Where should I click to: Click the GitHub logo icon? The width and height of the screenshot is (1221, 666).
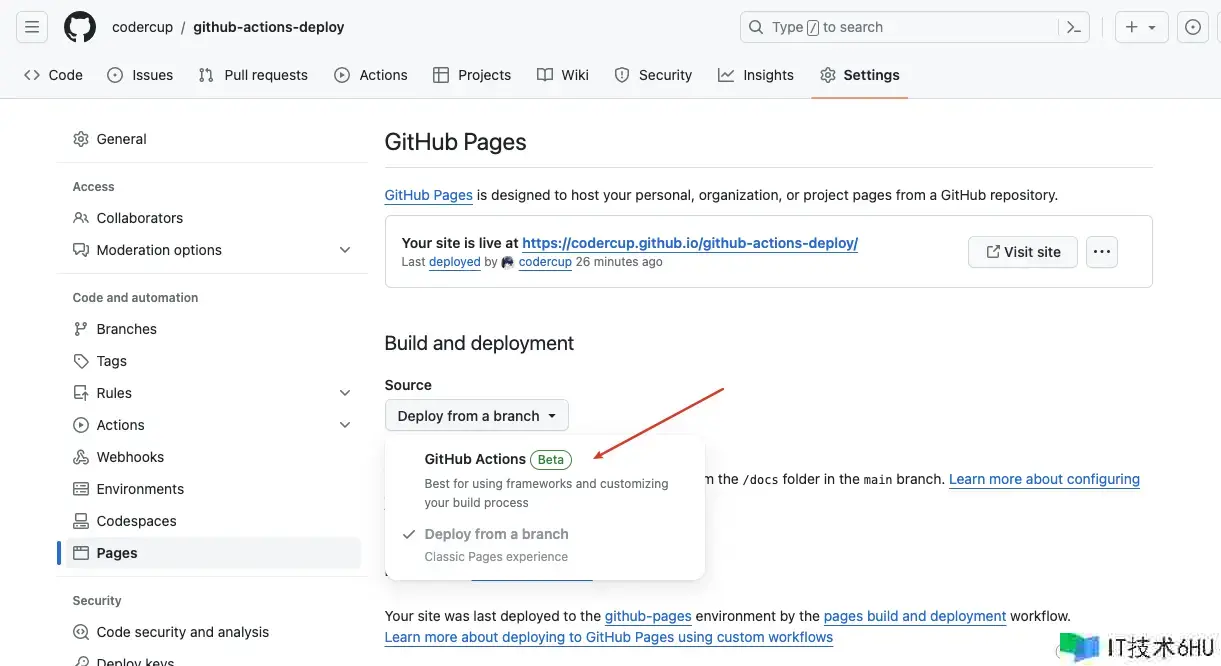(80, 27)
